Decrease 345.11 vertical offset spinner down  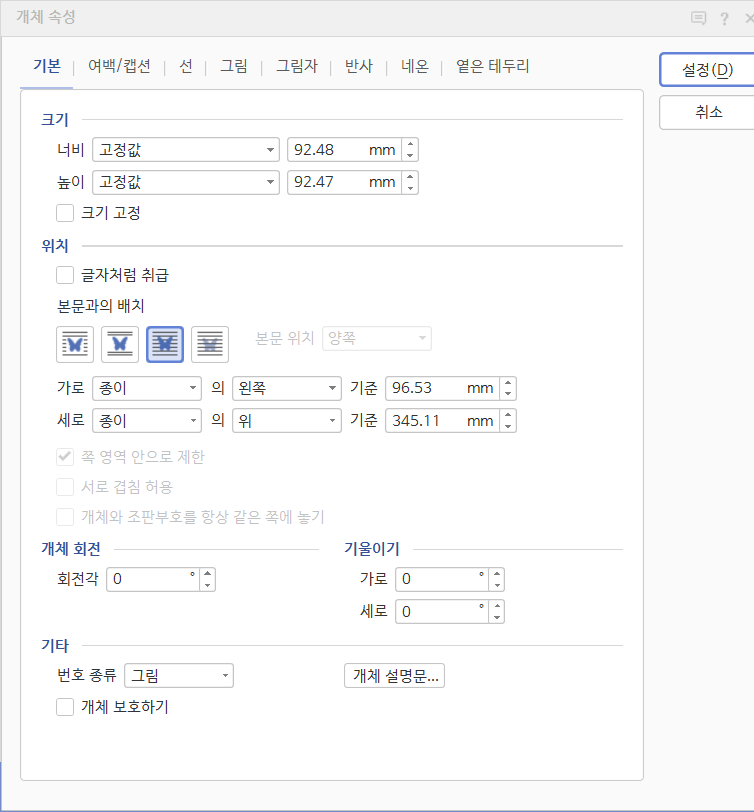[x=508, y=426]
